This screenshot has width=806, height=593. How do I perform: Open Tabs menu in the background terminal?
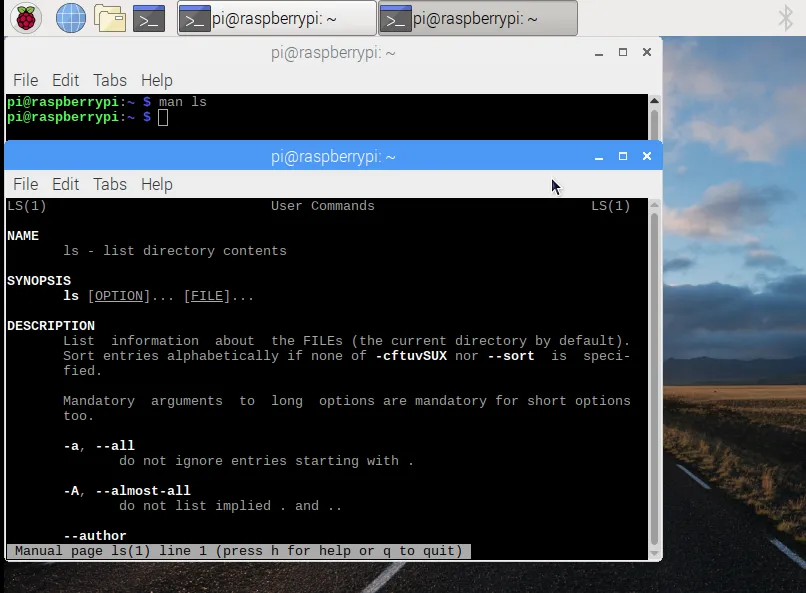tap(110, 80)
